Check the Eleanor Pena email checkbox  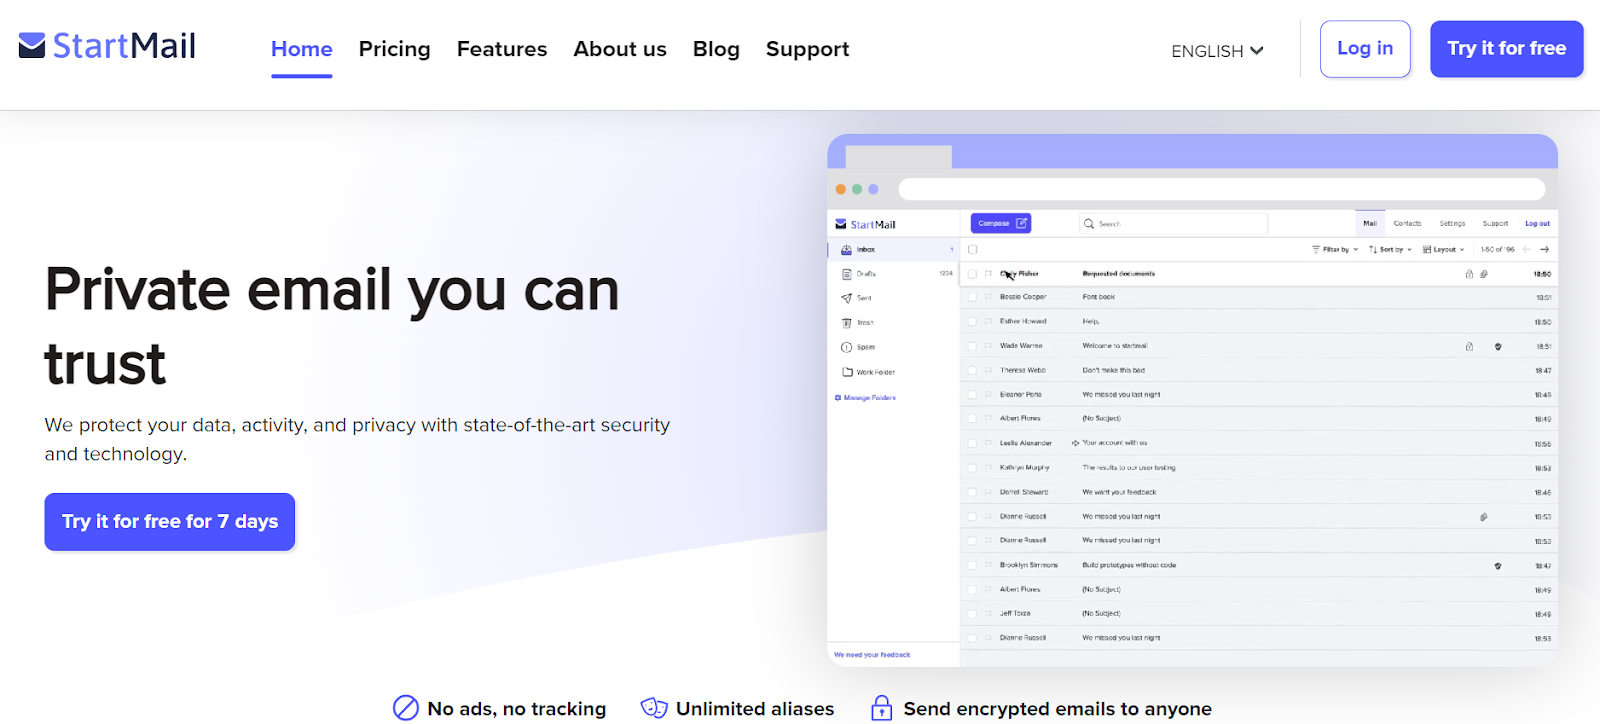972,395
